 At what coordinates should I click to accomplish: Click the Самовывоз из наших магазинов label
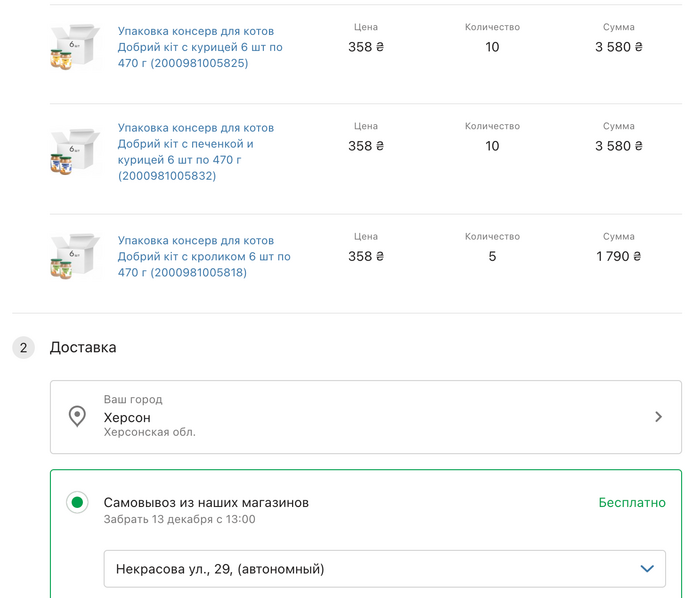pos(206,502)
